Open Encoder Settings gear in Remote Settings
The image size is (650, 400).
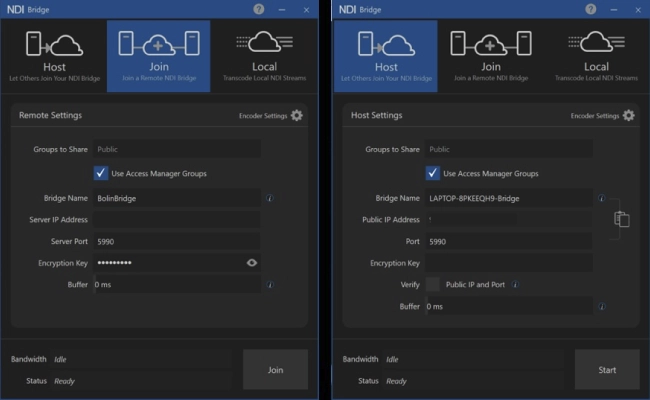pyautogui.click(x=296, y=116)
